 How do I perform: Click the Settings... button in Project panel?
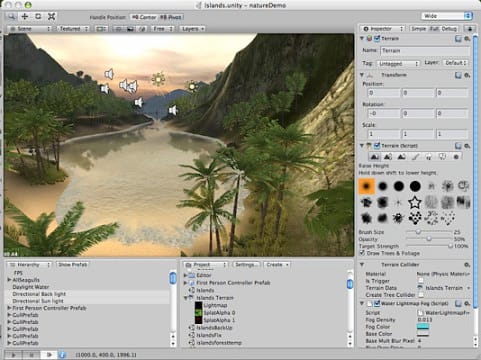point(246,265)
